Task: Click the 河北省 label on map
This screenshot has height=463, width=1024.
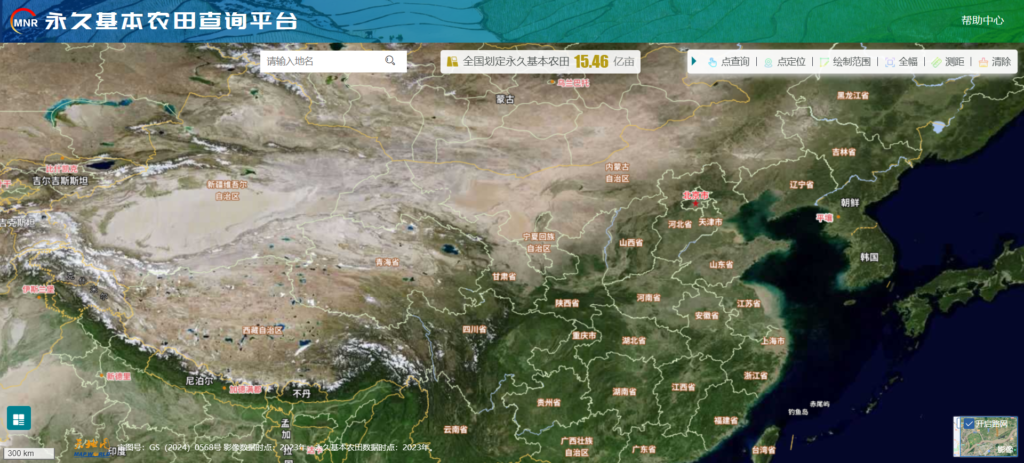Action: [x=680, y=224]
